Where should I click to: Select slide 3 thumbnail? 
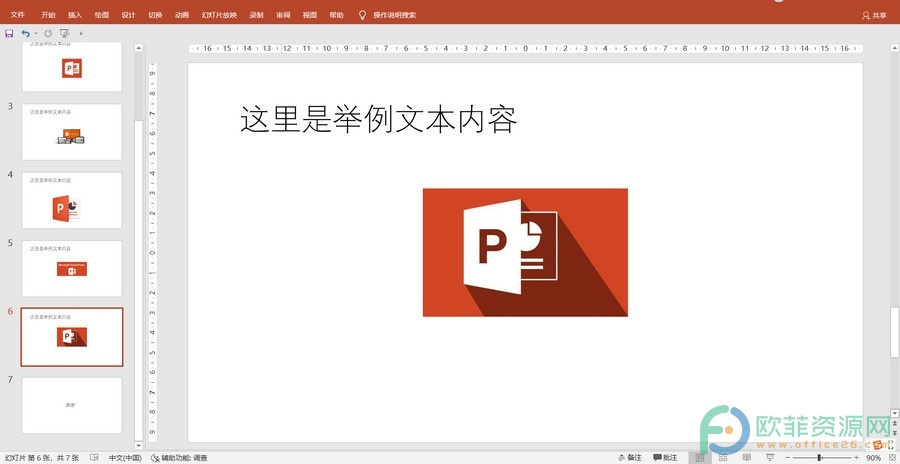tap(72, 132)
